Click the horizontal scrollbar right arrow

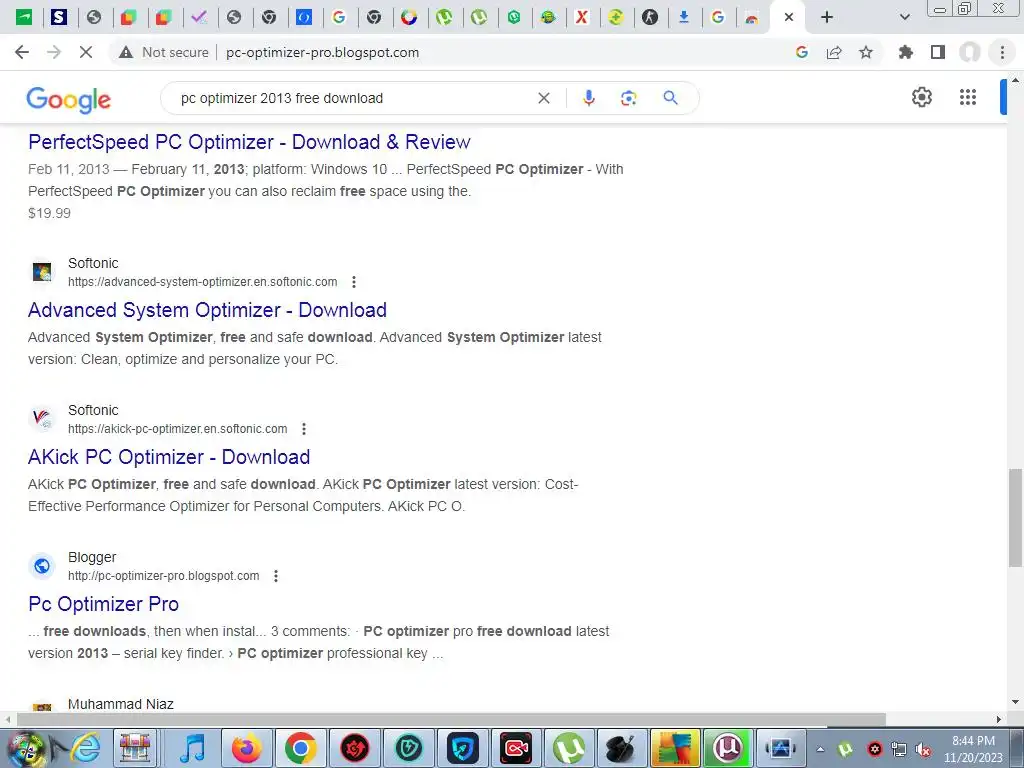(999, 720)
